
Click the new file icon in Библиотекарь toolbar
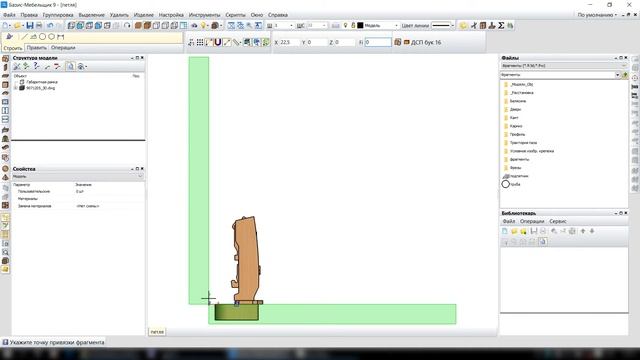[505, 231]
